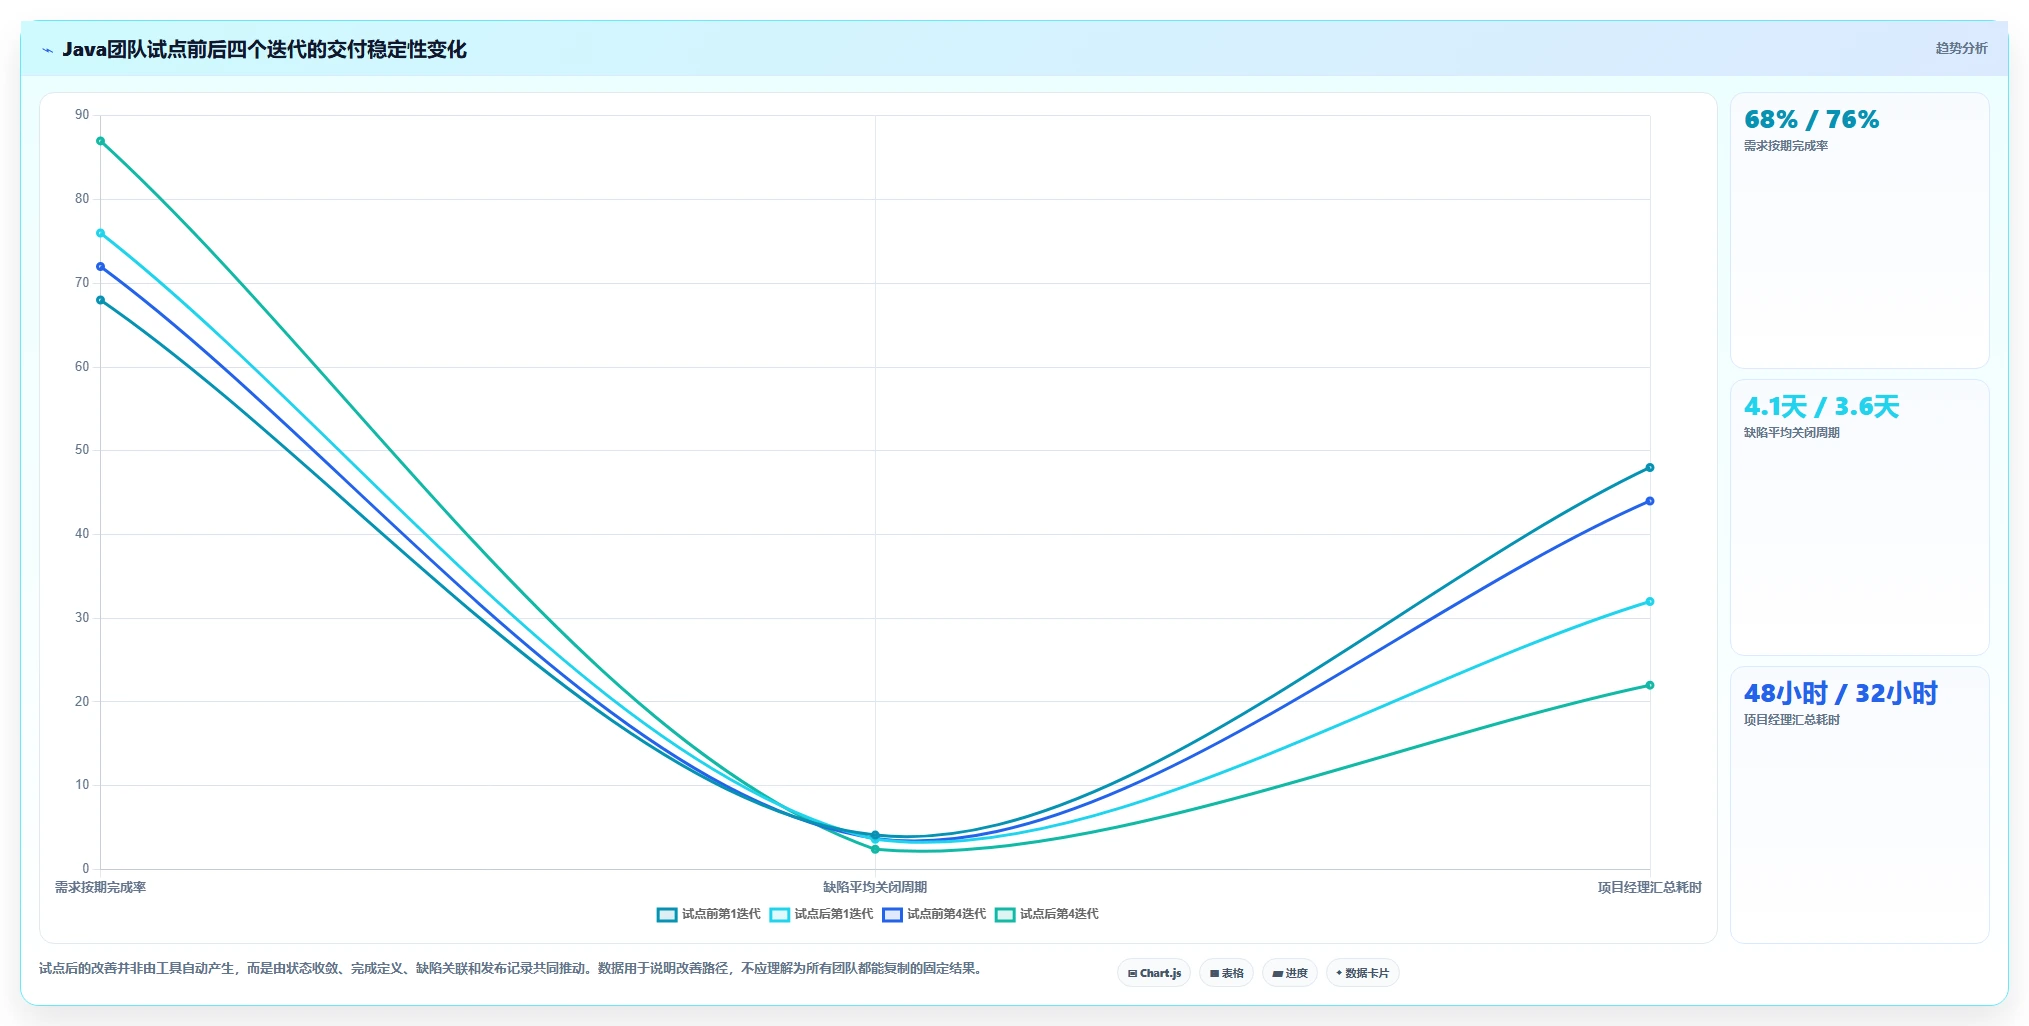Screen dimensions: 2029x1026
Task: Click the 试点后第4迭代 point at 项目经理汇总耗时 (22)
Action: click(1650, 685)
